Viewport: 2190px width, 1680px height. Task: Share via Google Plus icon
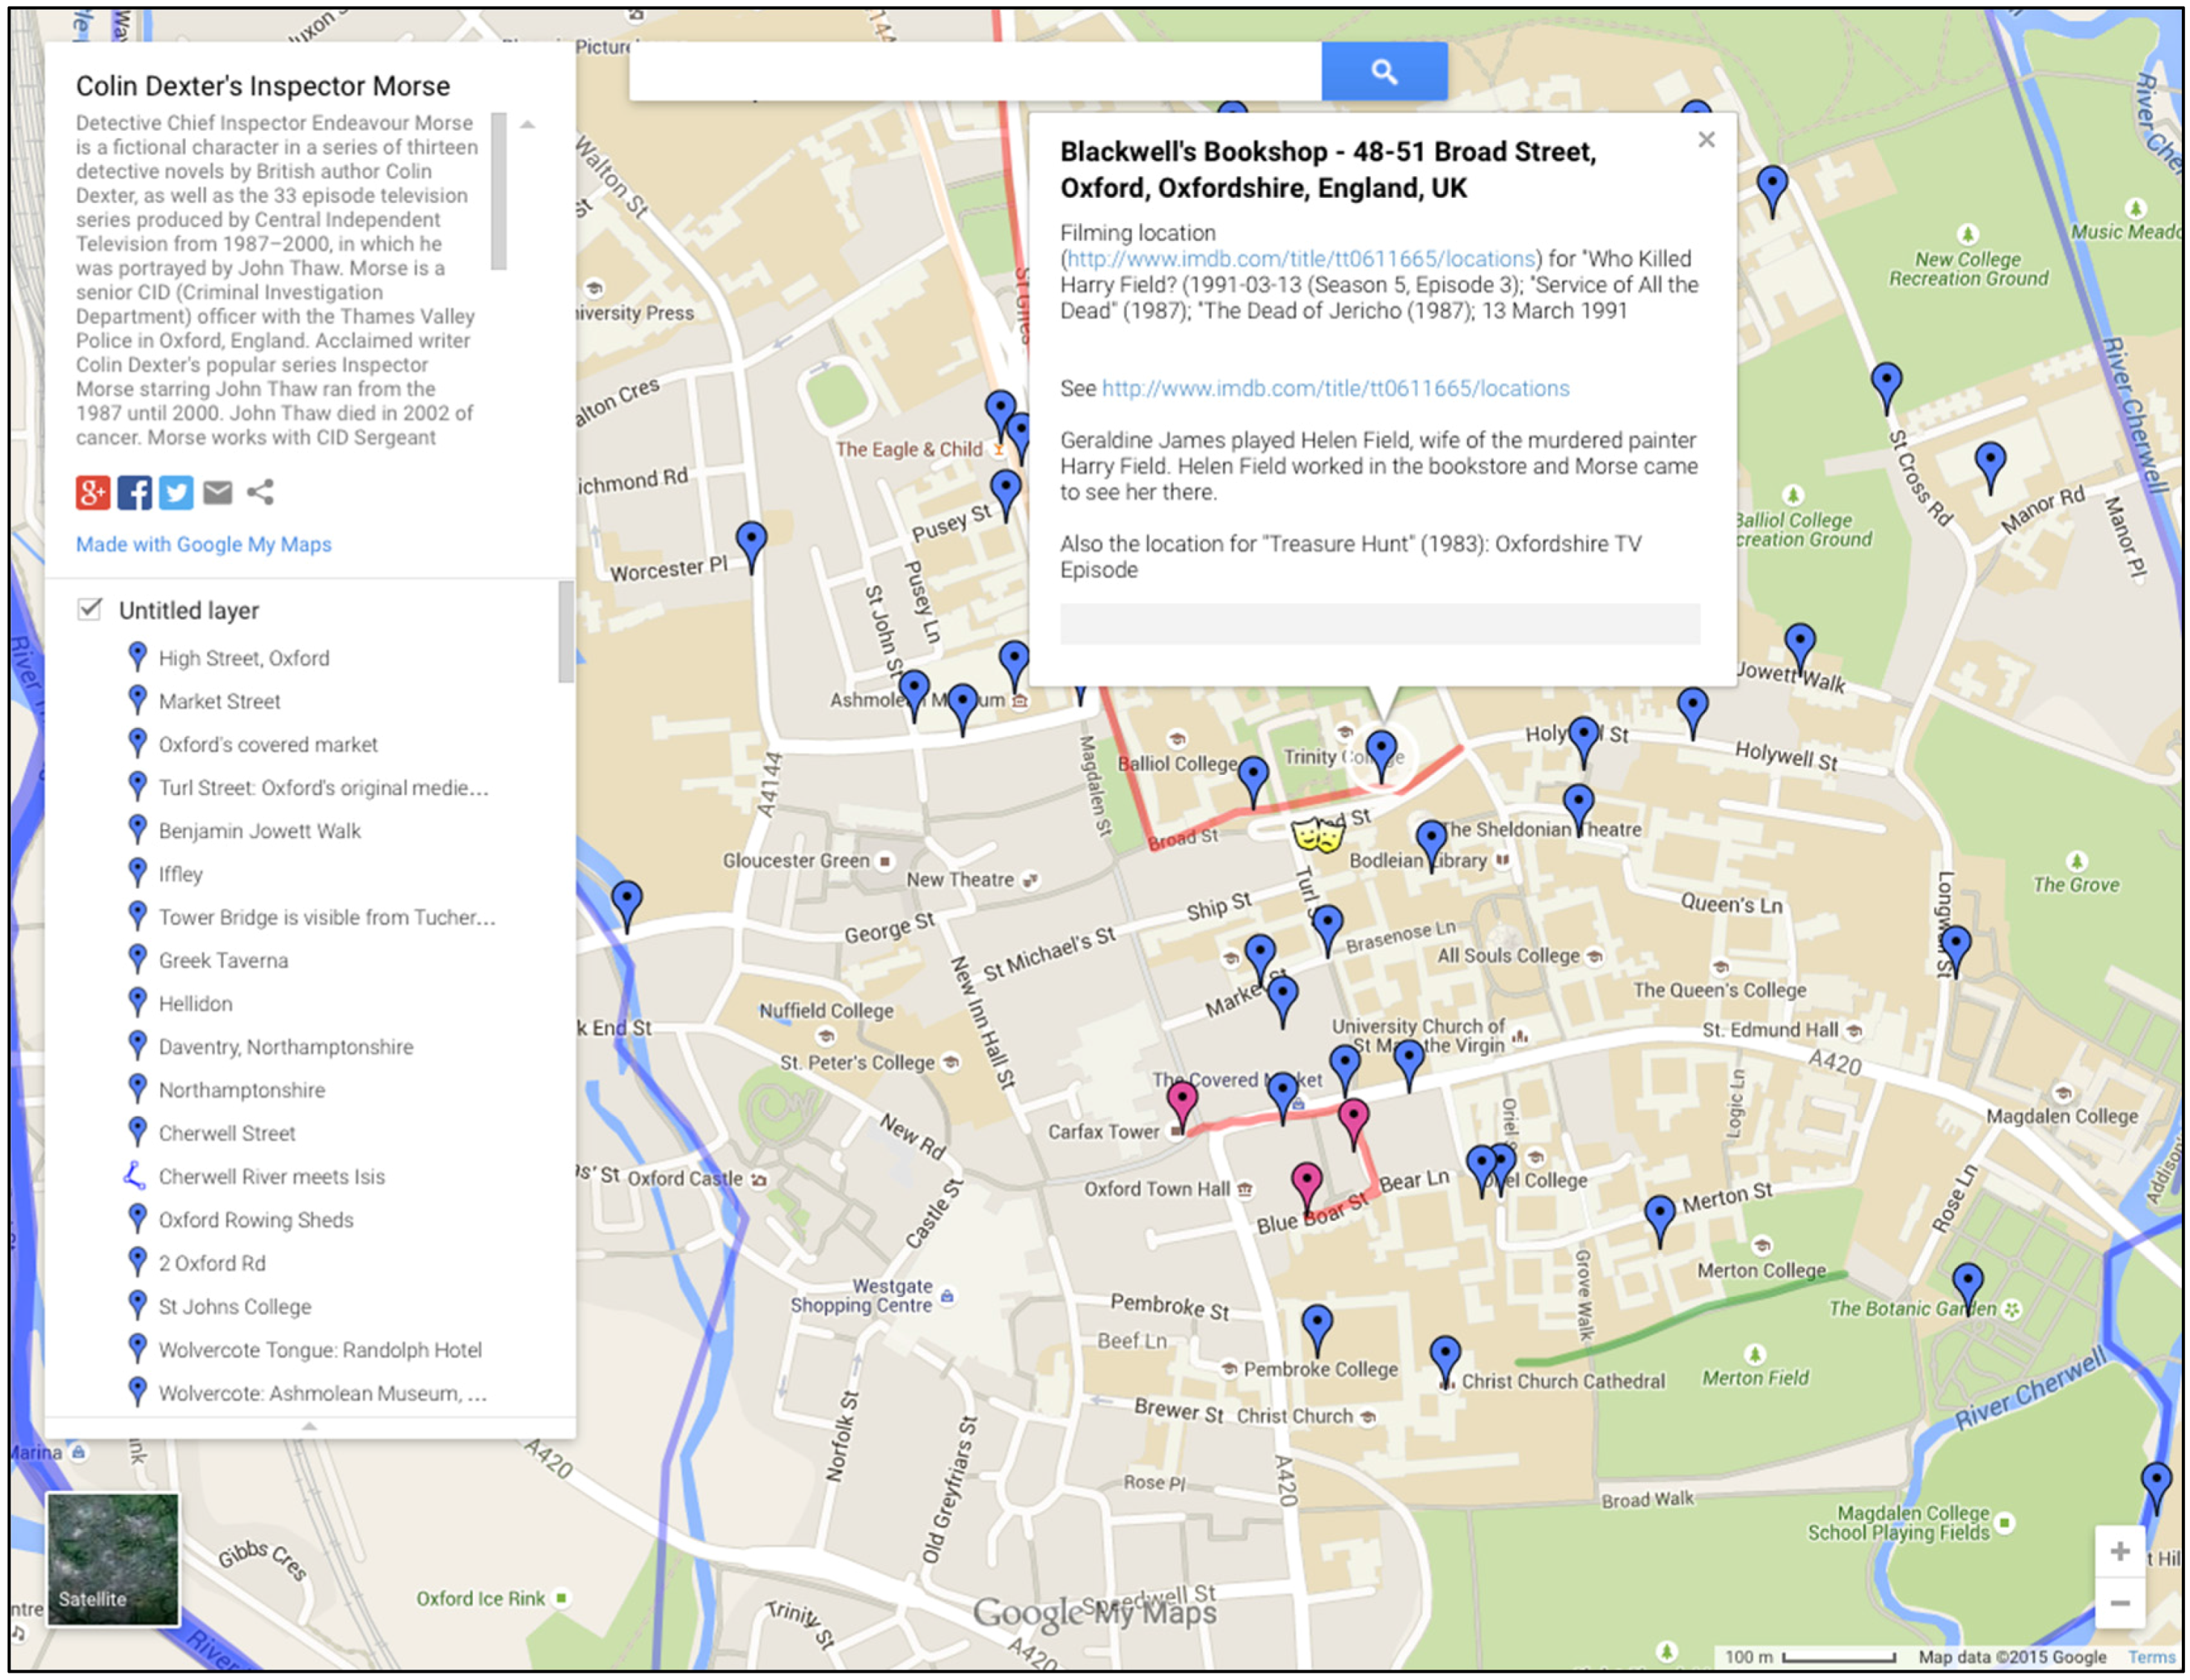point(93,492)
